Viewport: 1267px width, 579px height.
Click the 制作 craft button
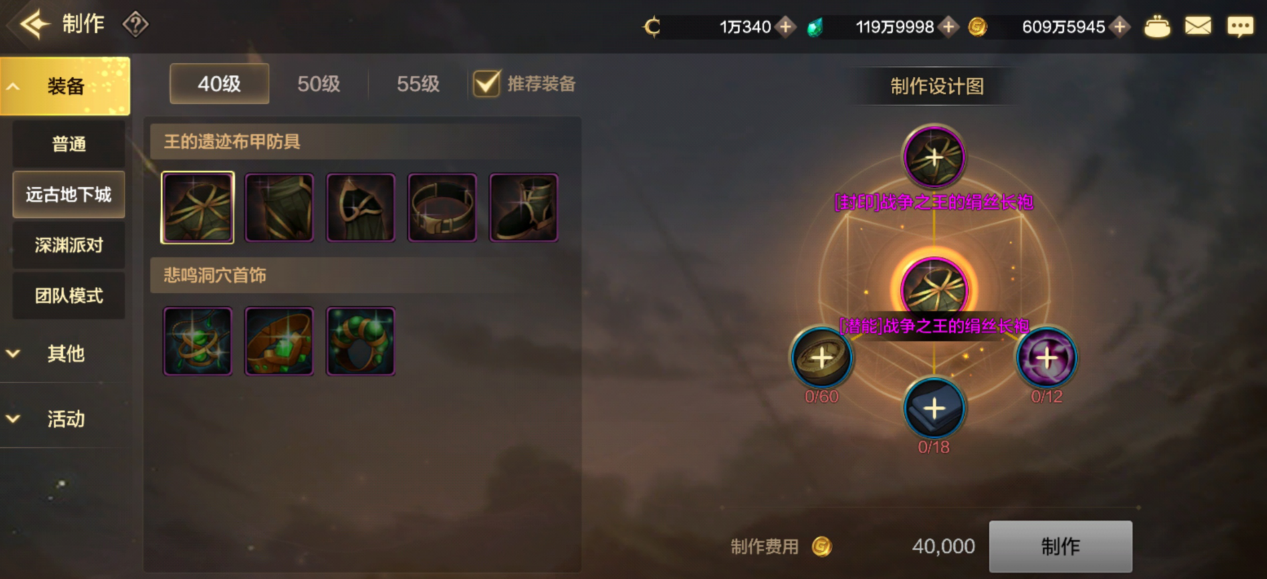point(1060,546)
